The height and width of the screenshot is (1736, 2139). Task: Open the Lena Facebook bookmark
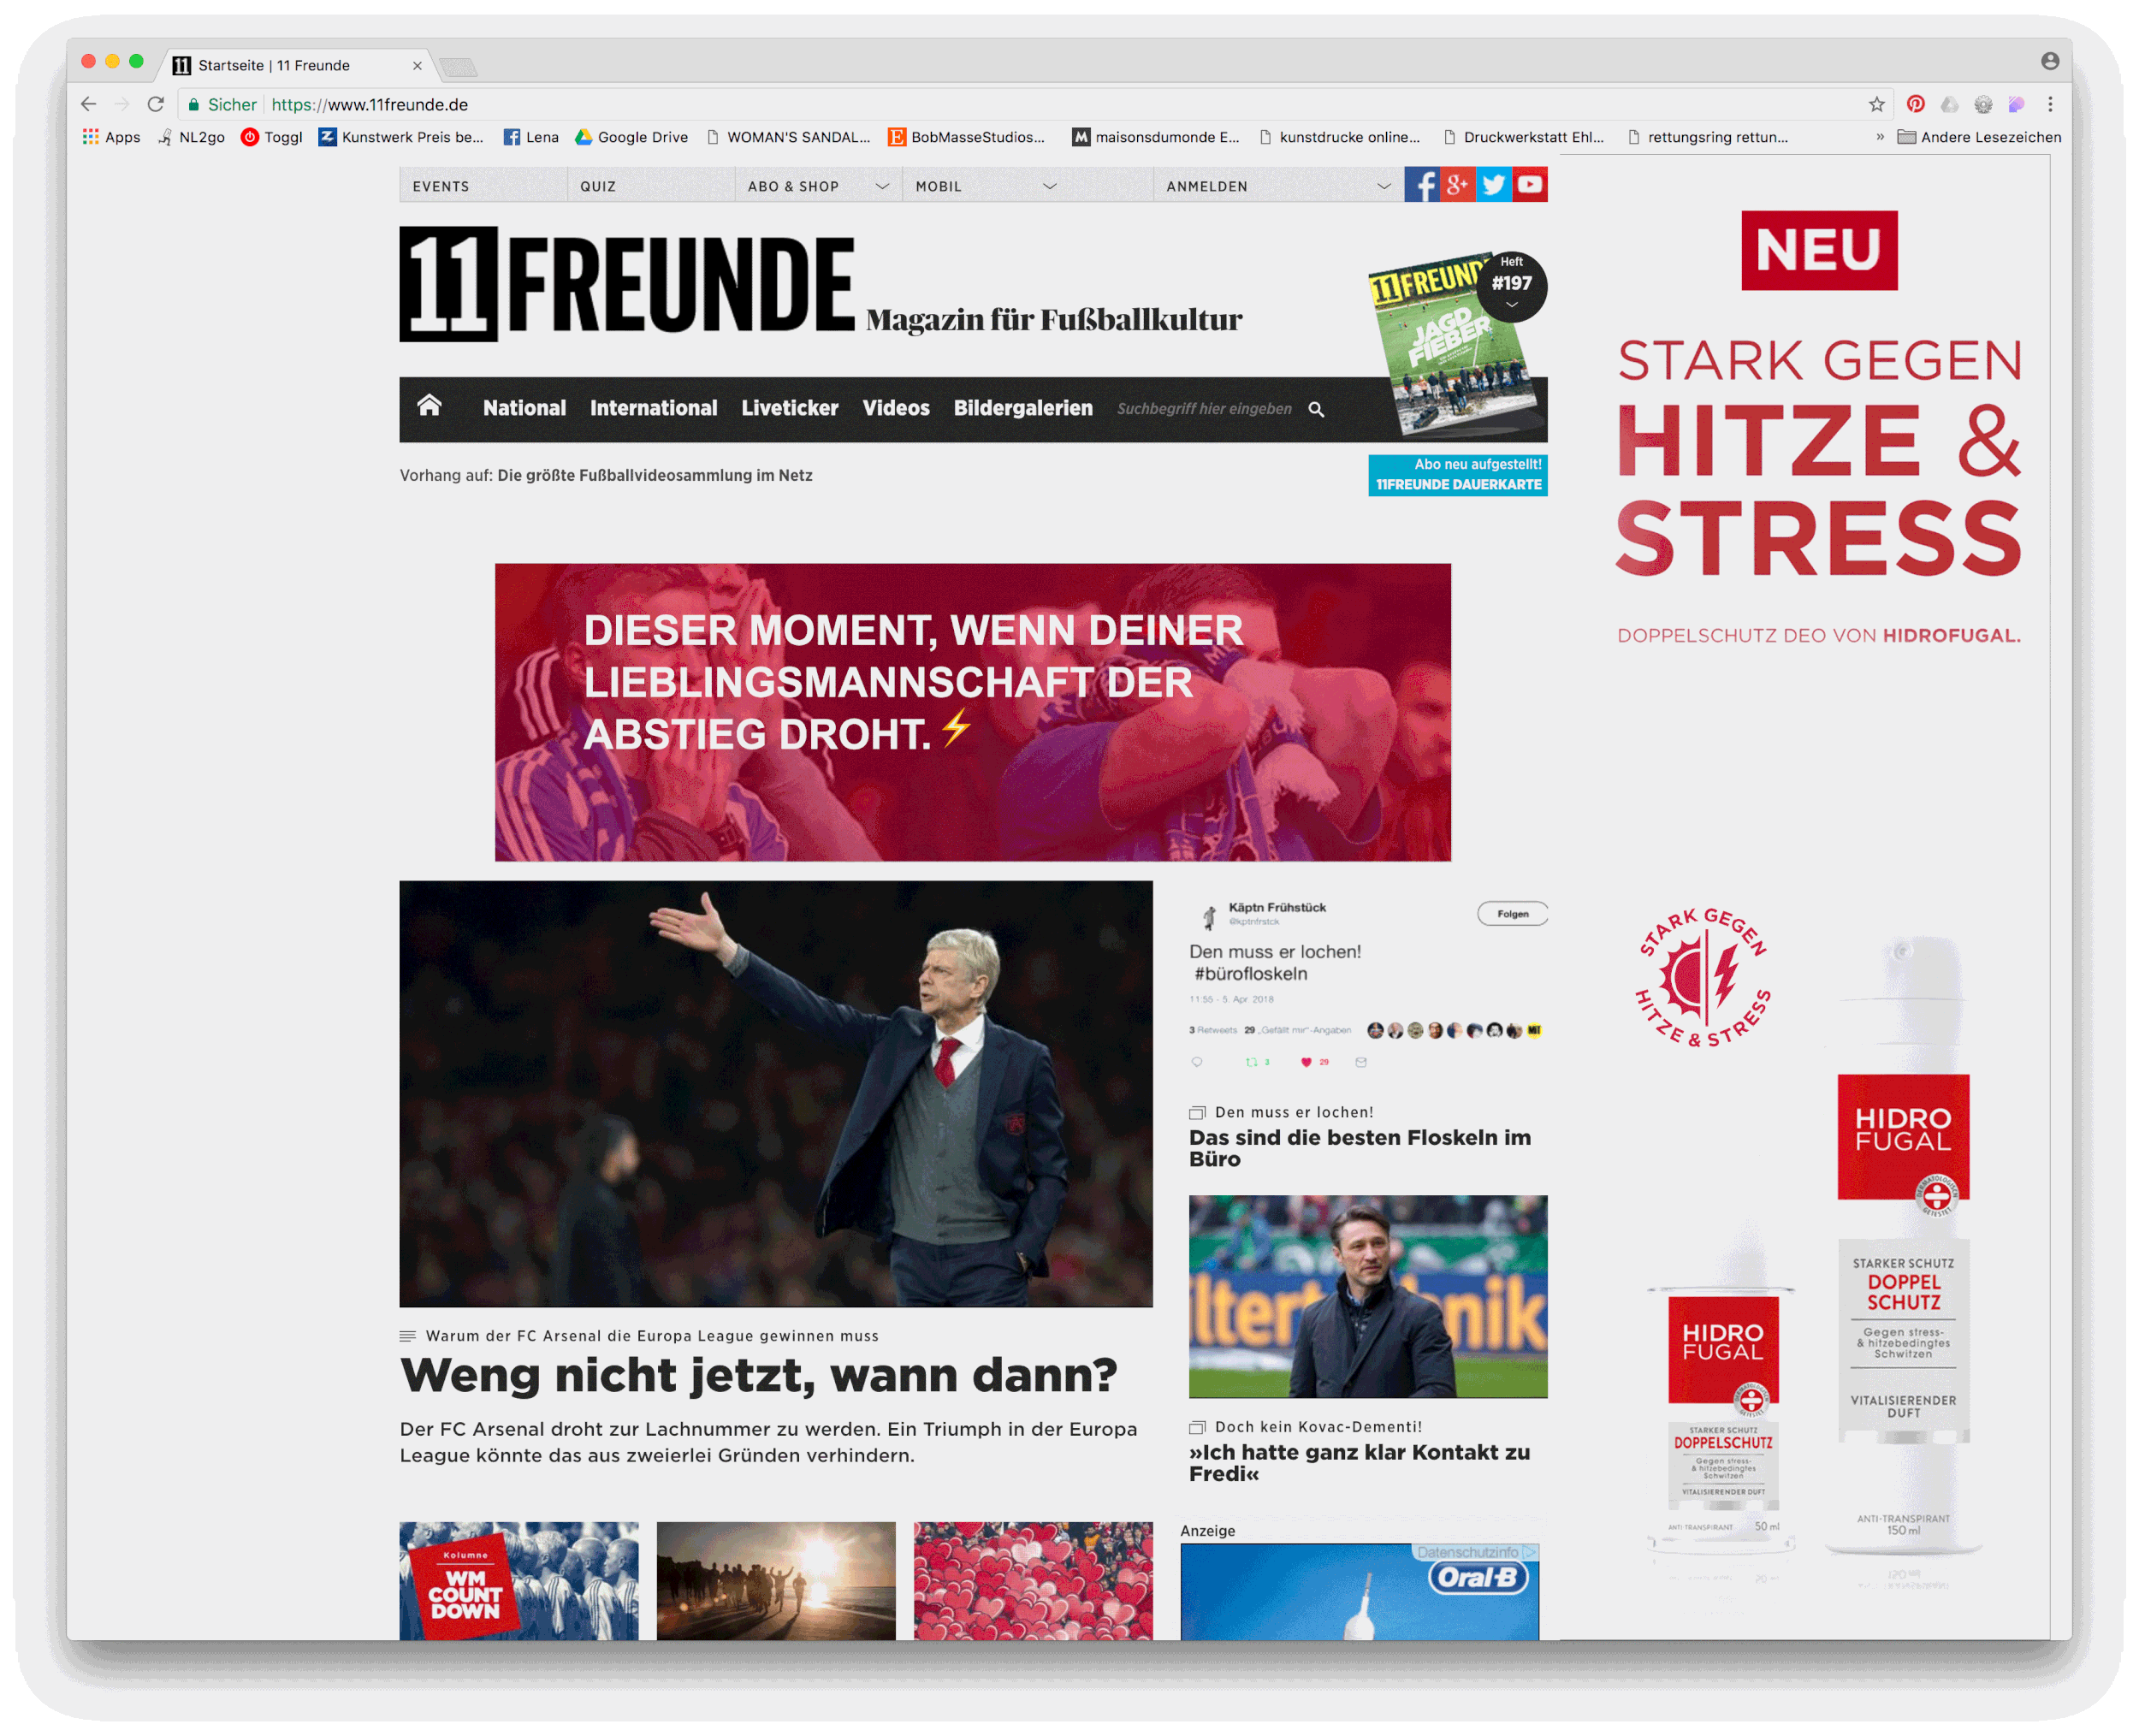tap(531, 137)
